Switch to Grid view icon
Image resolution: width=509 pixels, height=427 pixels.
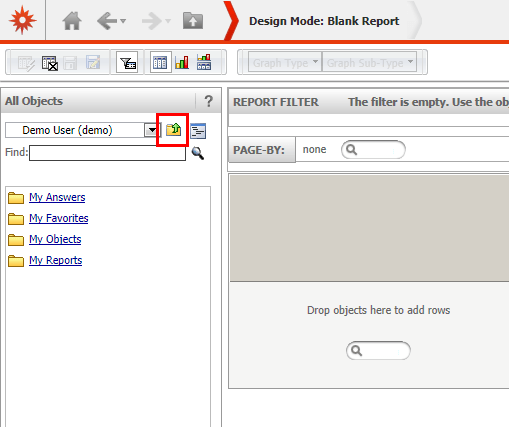(160, 62)
